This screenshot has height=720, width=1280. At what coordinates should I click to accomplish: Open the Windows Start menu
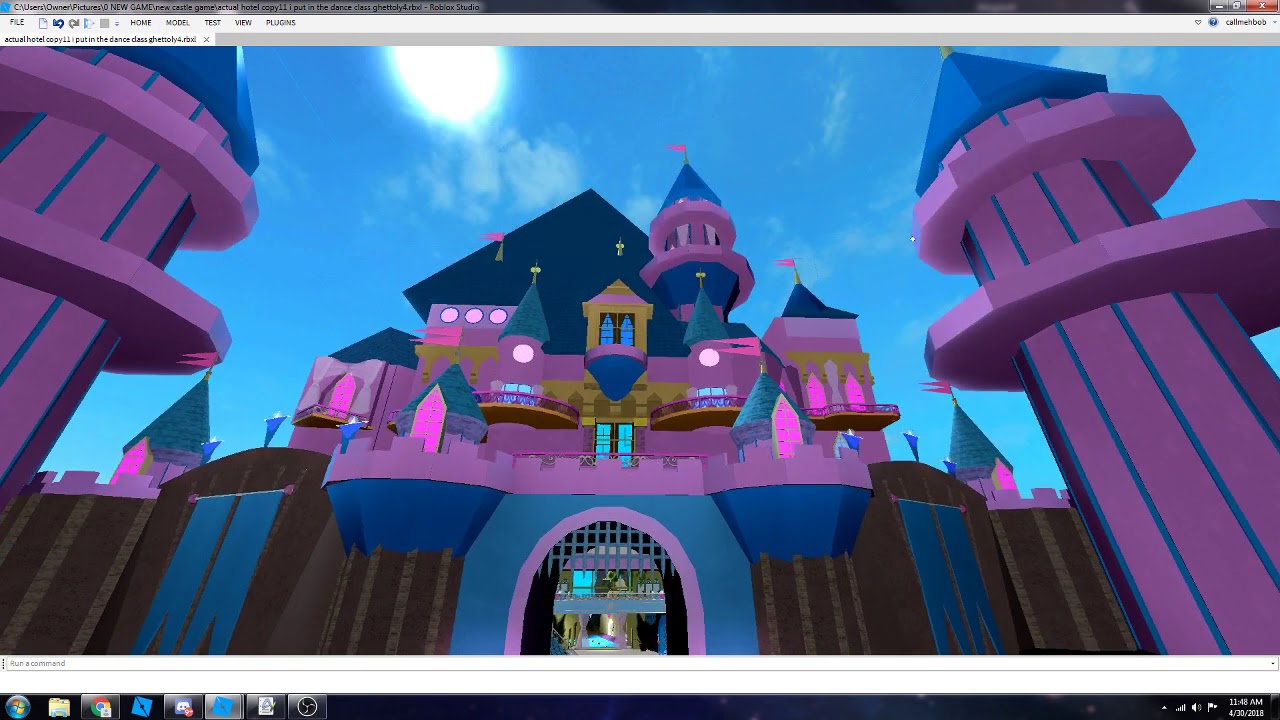tap(18, 707)
